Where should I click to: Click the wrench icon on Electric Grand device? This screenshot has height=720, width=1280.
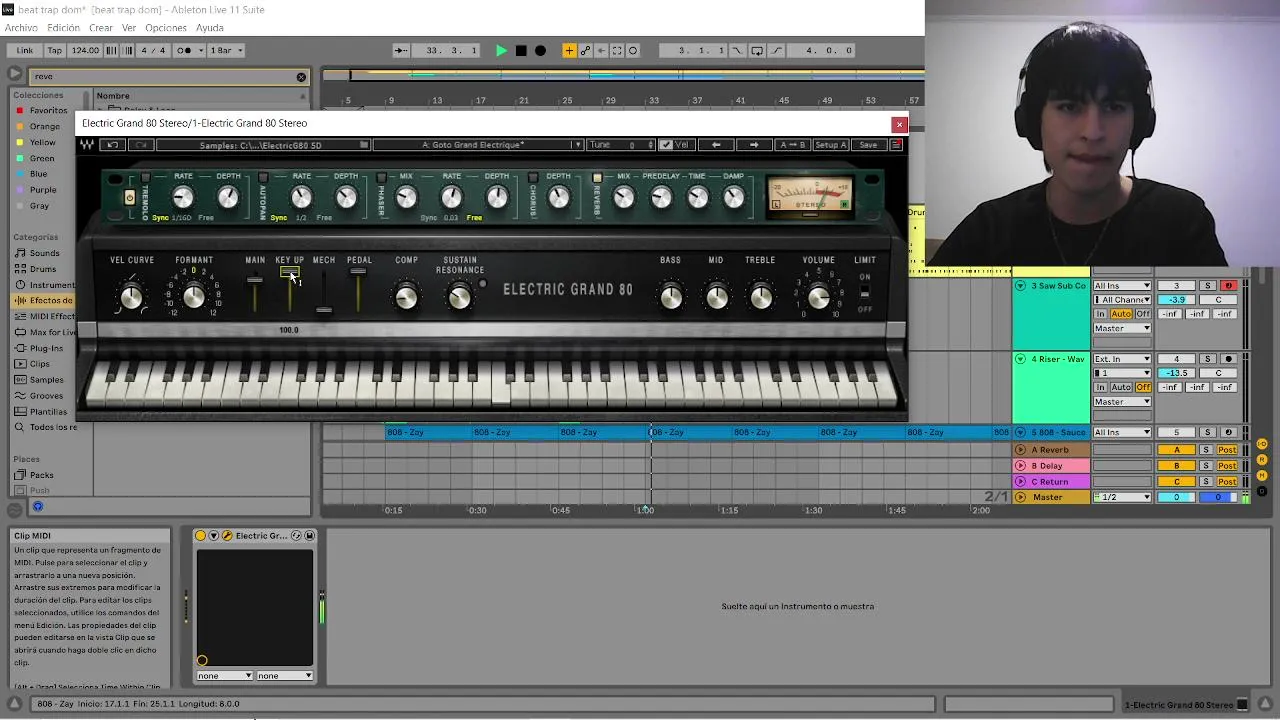coord(227,536)
